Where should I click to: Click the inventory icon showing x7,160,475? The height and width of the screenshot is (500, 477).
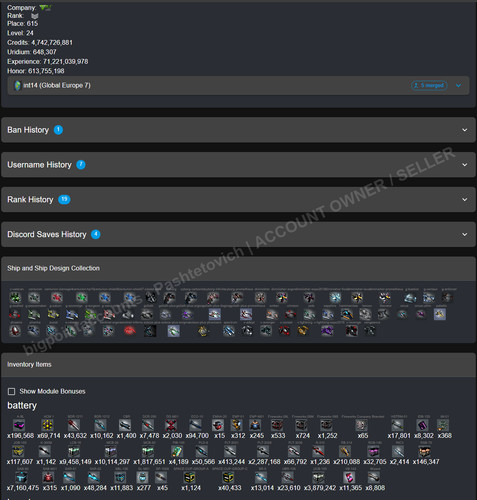click(22, 478)
